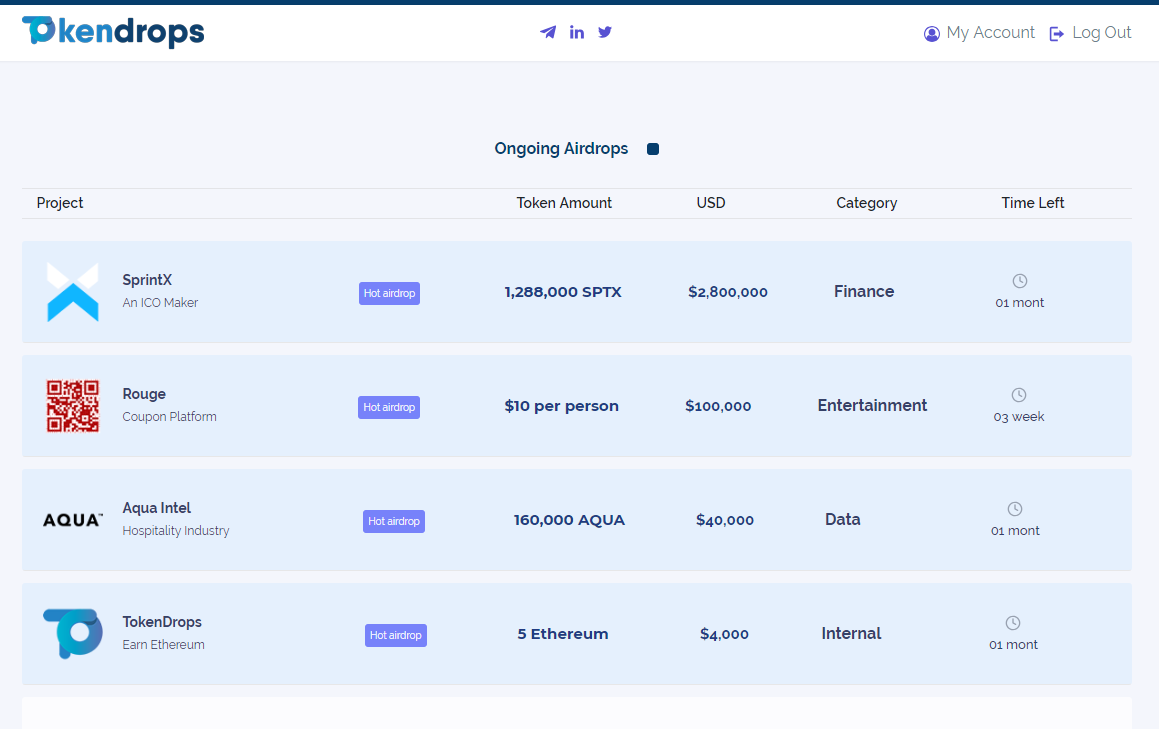Viewport: 1159px width, 729px height.
Task: Click the Time Left column header
Action: 1033,203
